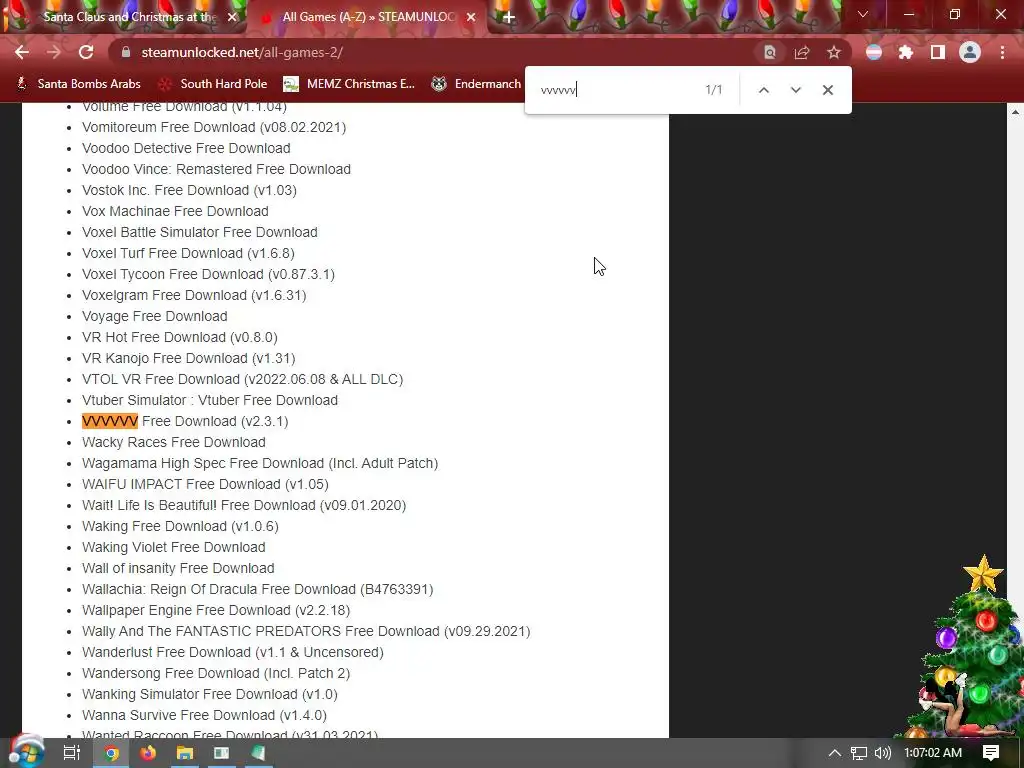This screenshot has width=1024, height=768.
Task: Open Wanderlust Free Download link
Action: 232,652
